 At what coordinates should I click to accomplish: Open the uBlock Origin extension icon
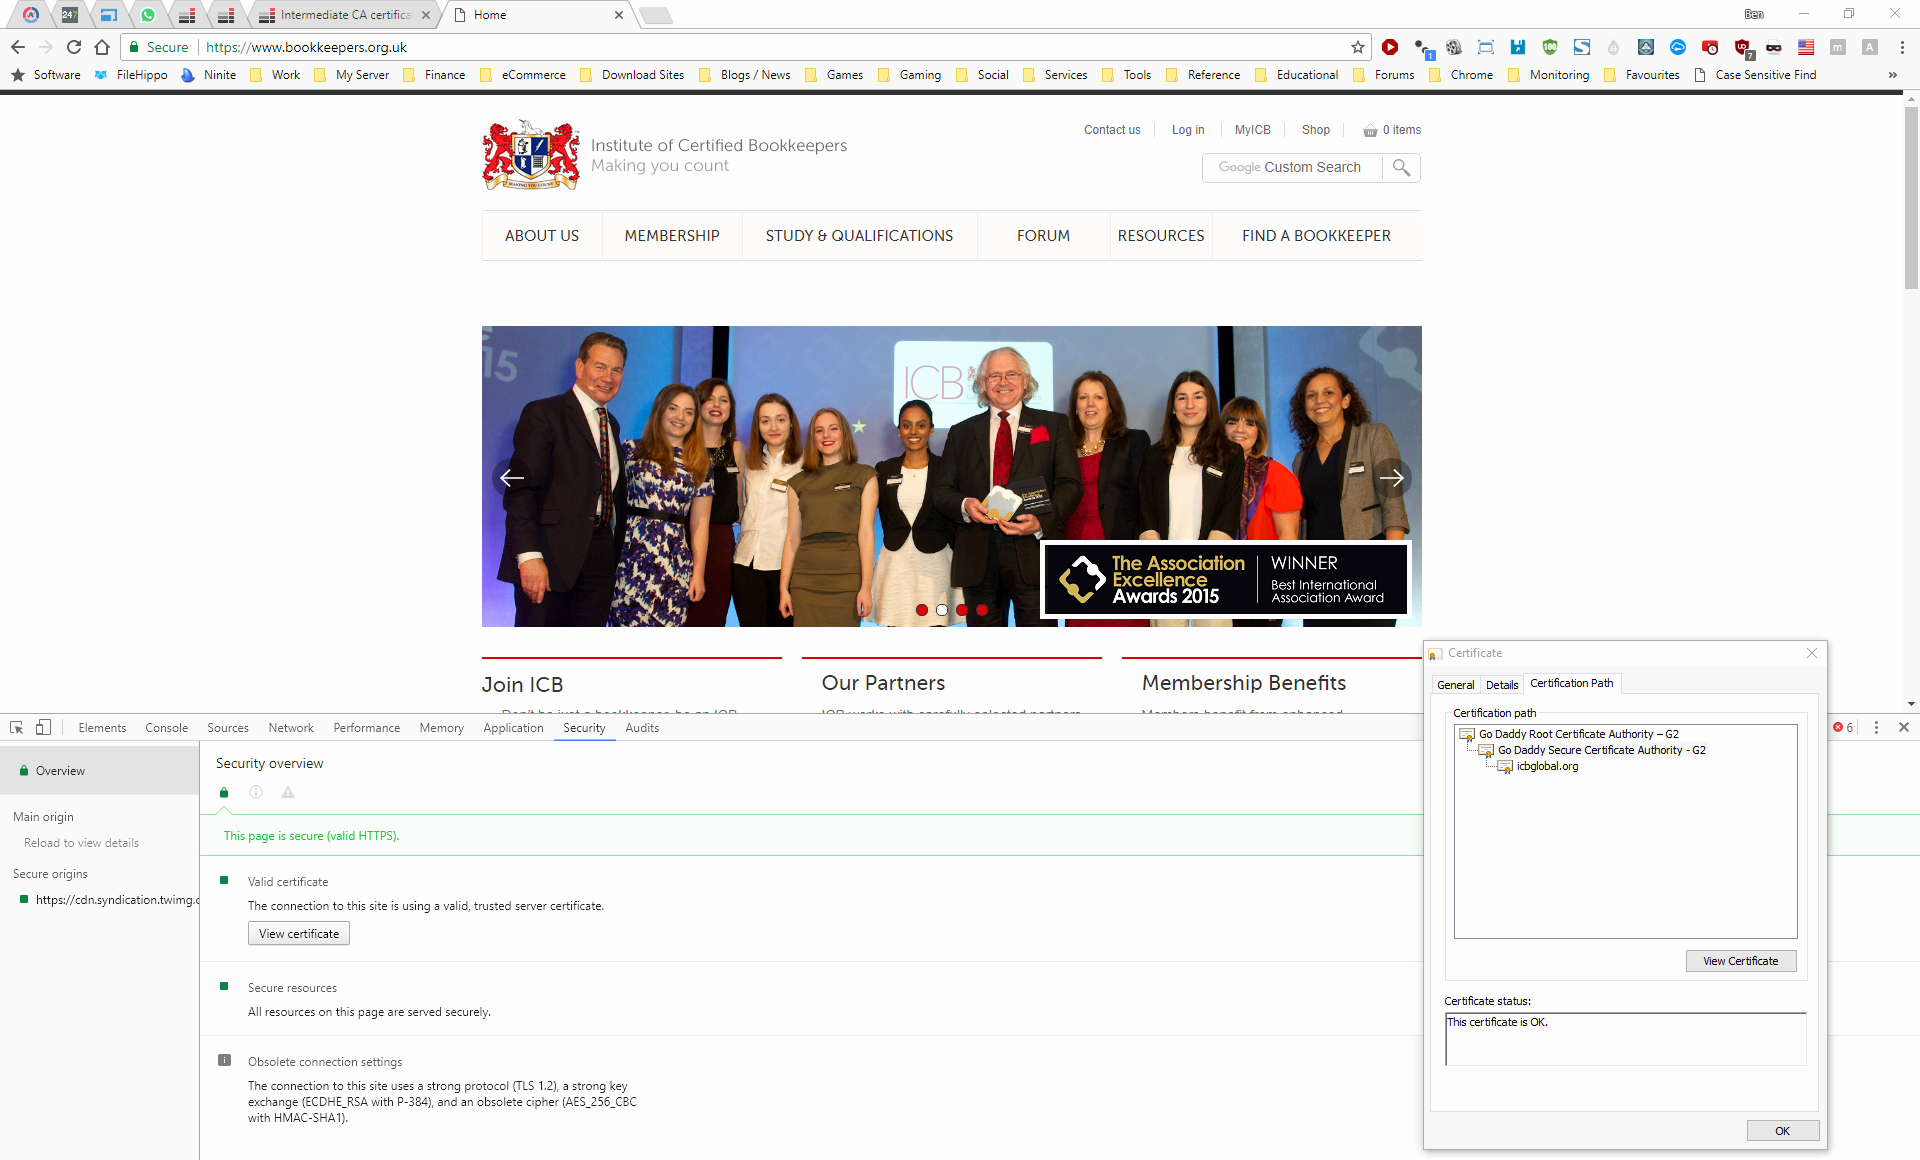tap(1742, 47)
